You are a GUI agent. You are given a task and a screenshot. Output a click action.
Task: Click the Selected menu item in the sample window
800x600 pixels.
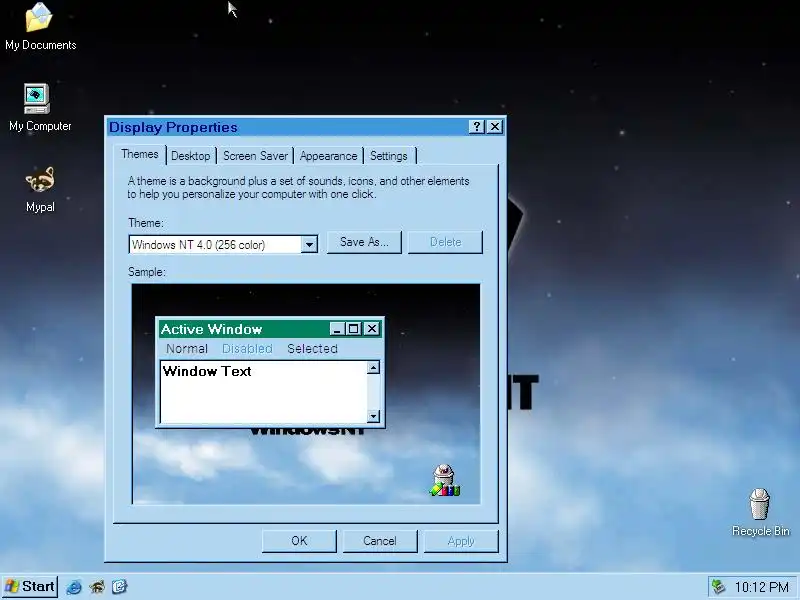[312, 348]
